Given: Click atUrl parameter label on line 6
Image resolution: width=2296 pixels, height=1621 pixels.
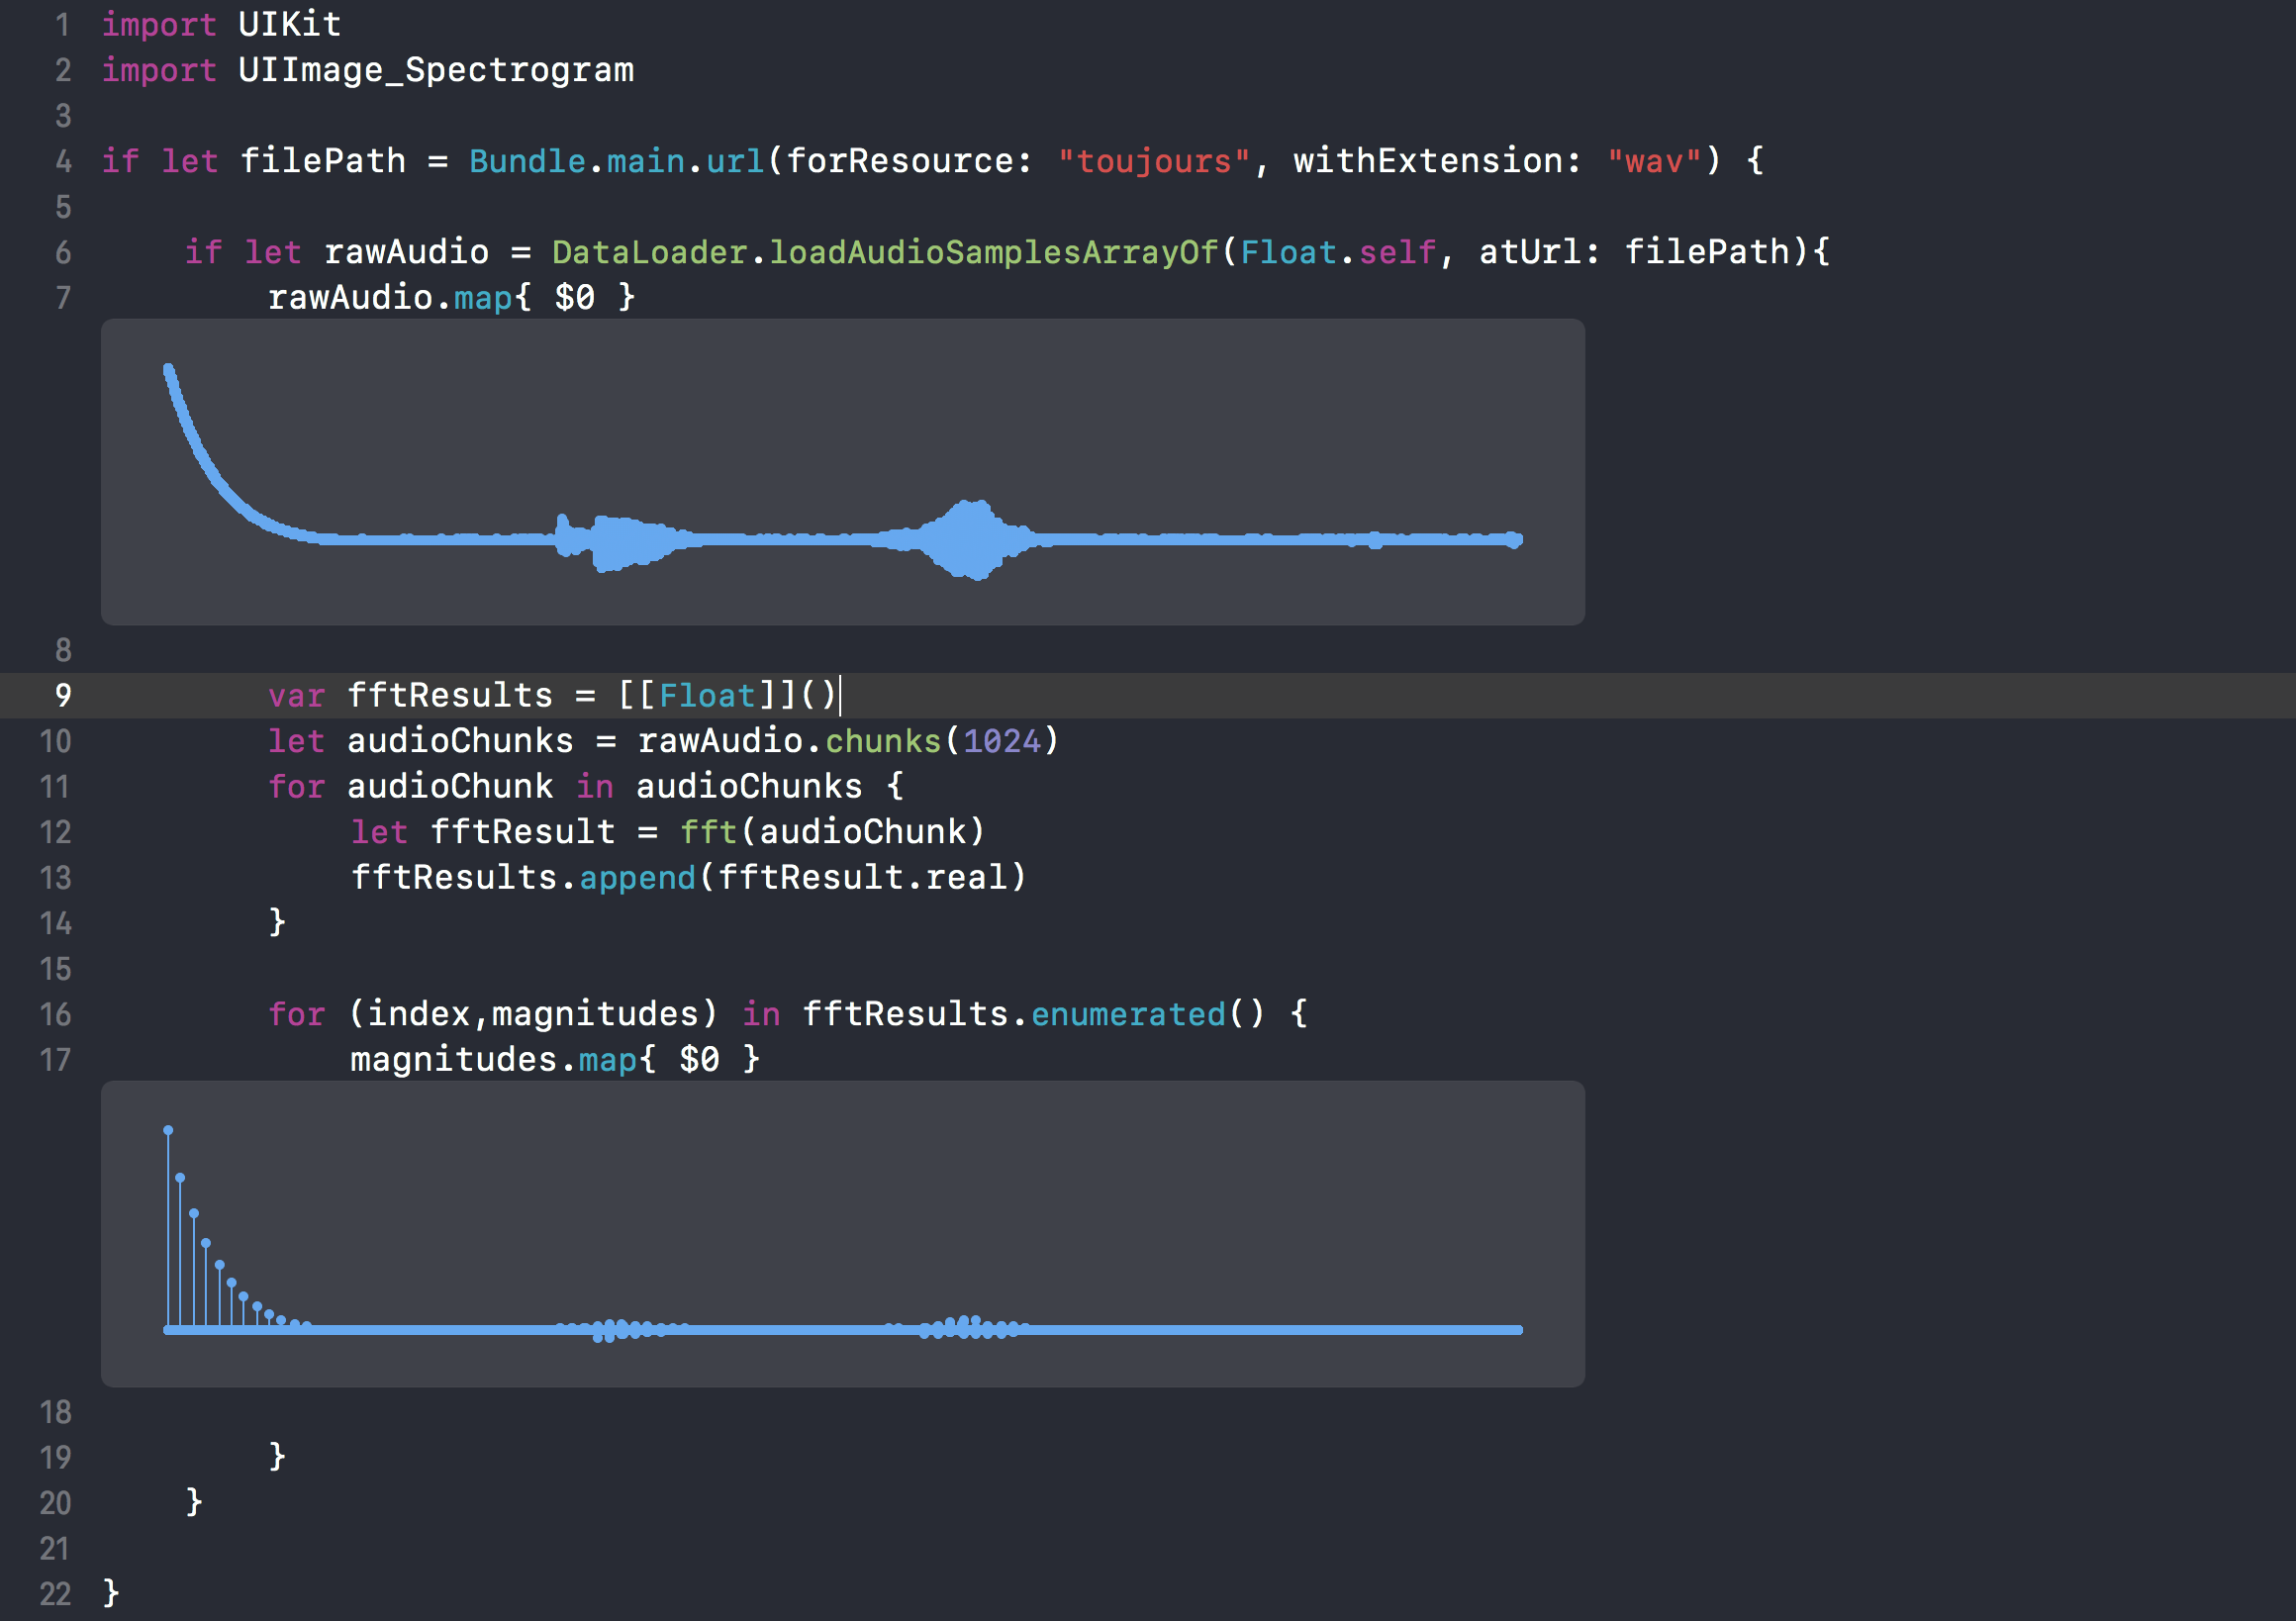Looking at the screenshot, I should point(1539,252).
